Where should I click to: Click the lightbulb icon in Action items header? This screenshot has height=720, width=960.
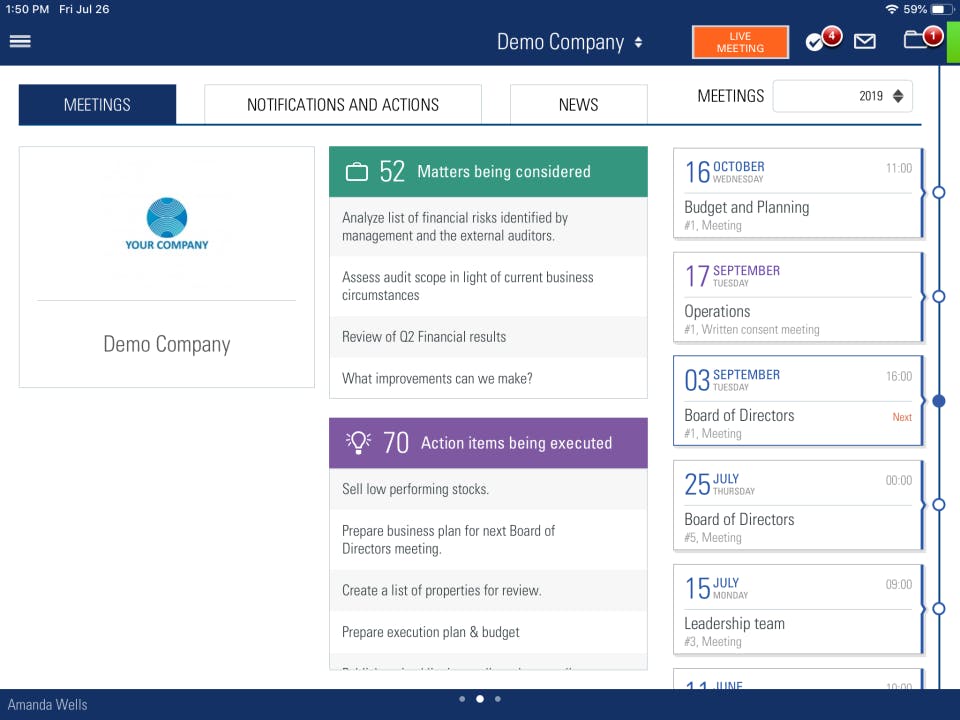pos(358,442)
